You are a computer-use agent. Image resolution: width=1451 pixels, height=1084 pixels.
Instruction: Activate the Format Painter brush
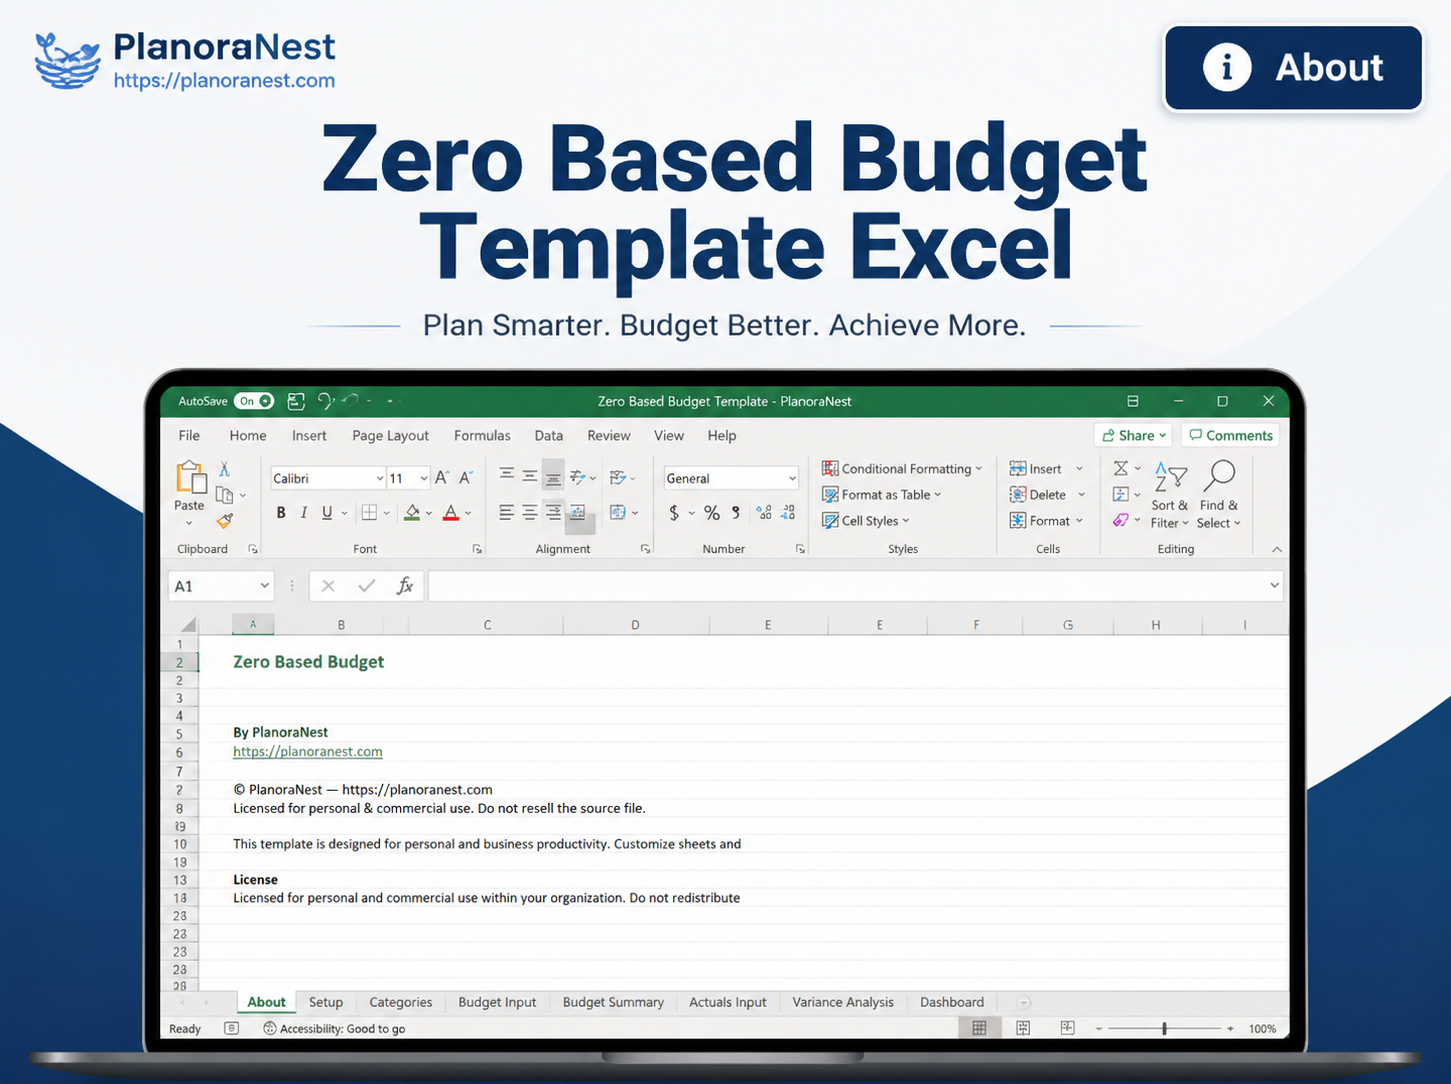pyautogui.click(x=225, y=521)
